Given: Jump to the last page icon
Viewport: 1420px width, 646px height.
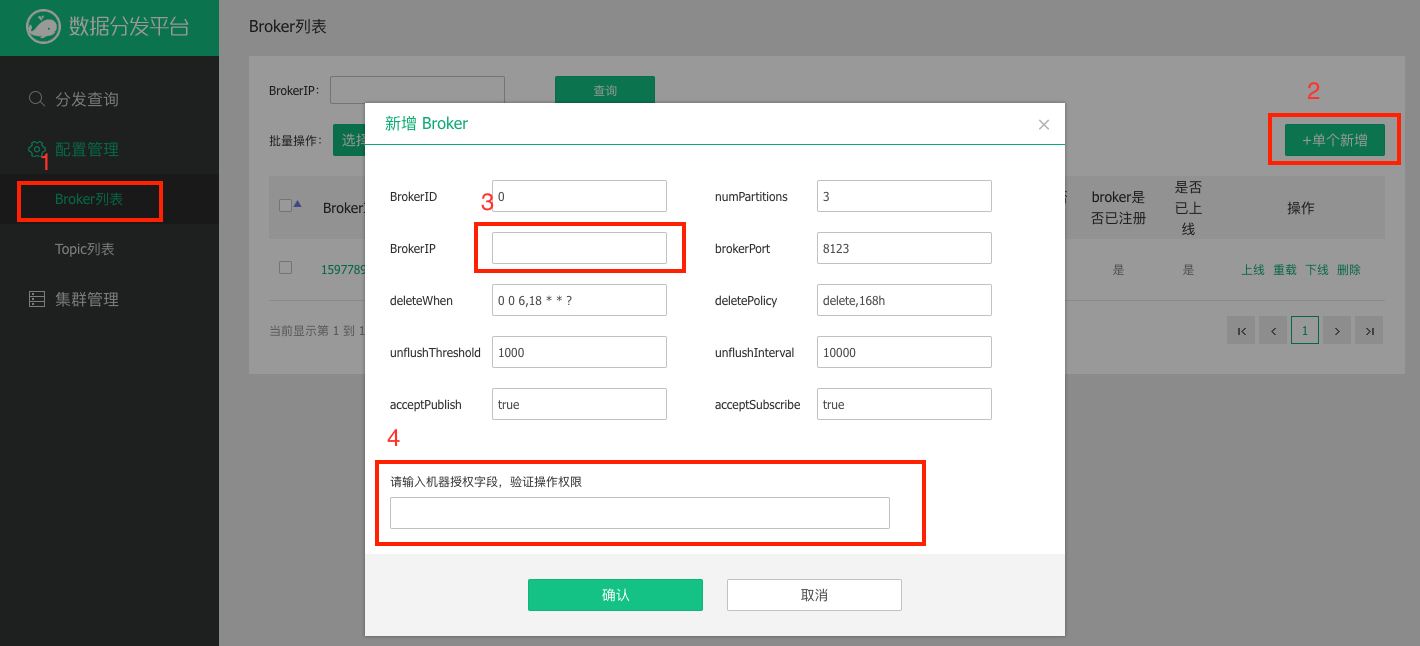Looking at the screenshot, I should pos(1369,330).
